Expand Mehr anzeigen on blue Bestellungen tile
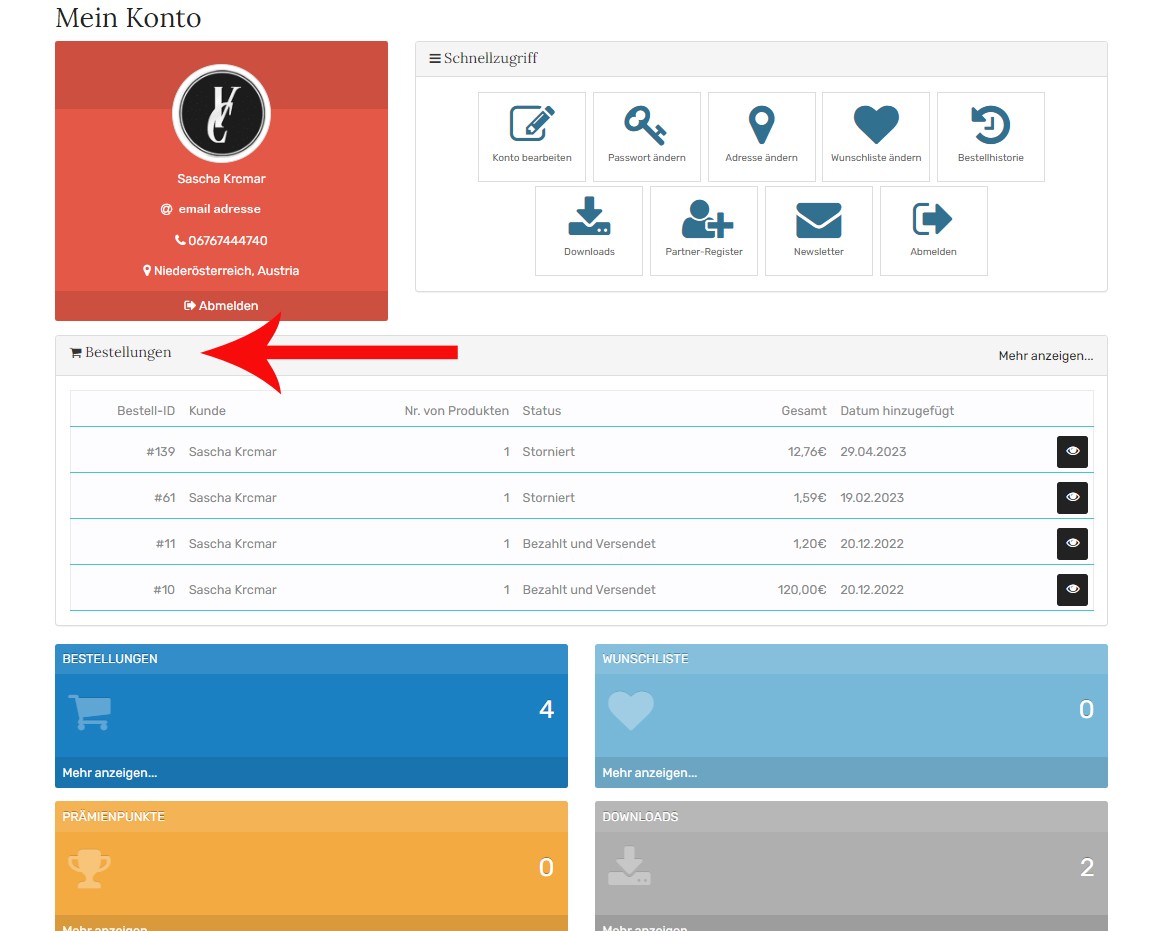This screenshot has height=931, width=1162. [x=110, y=773]
